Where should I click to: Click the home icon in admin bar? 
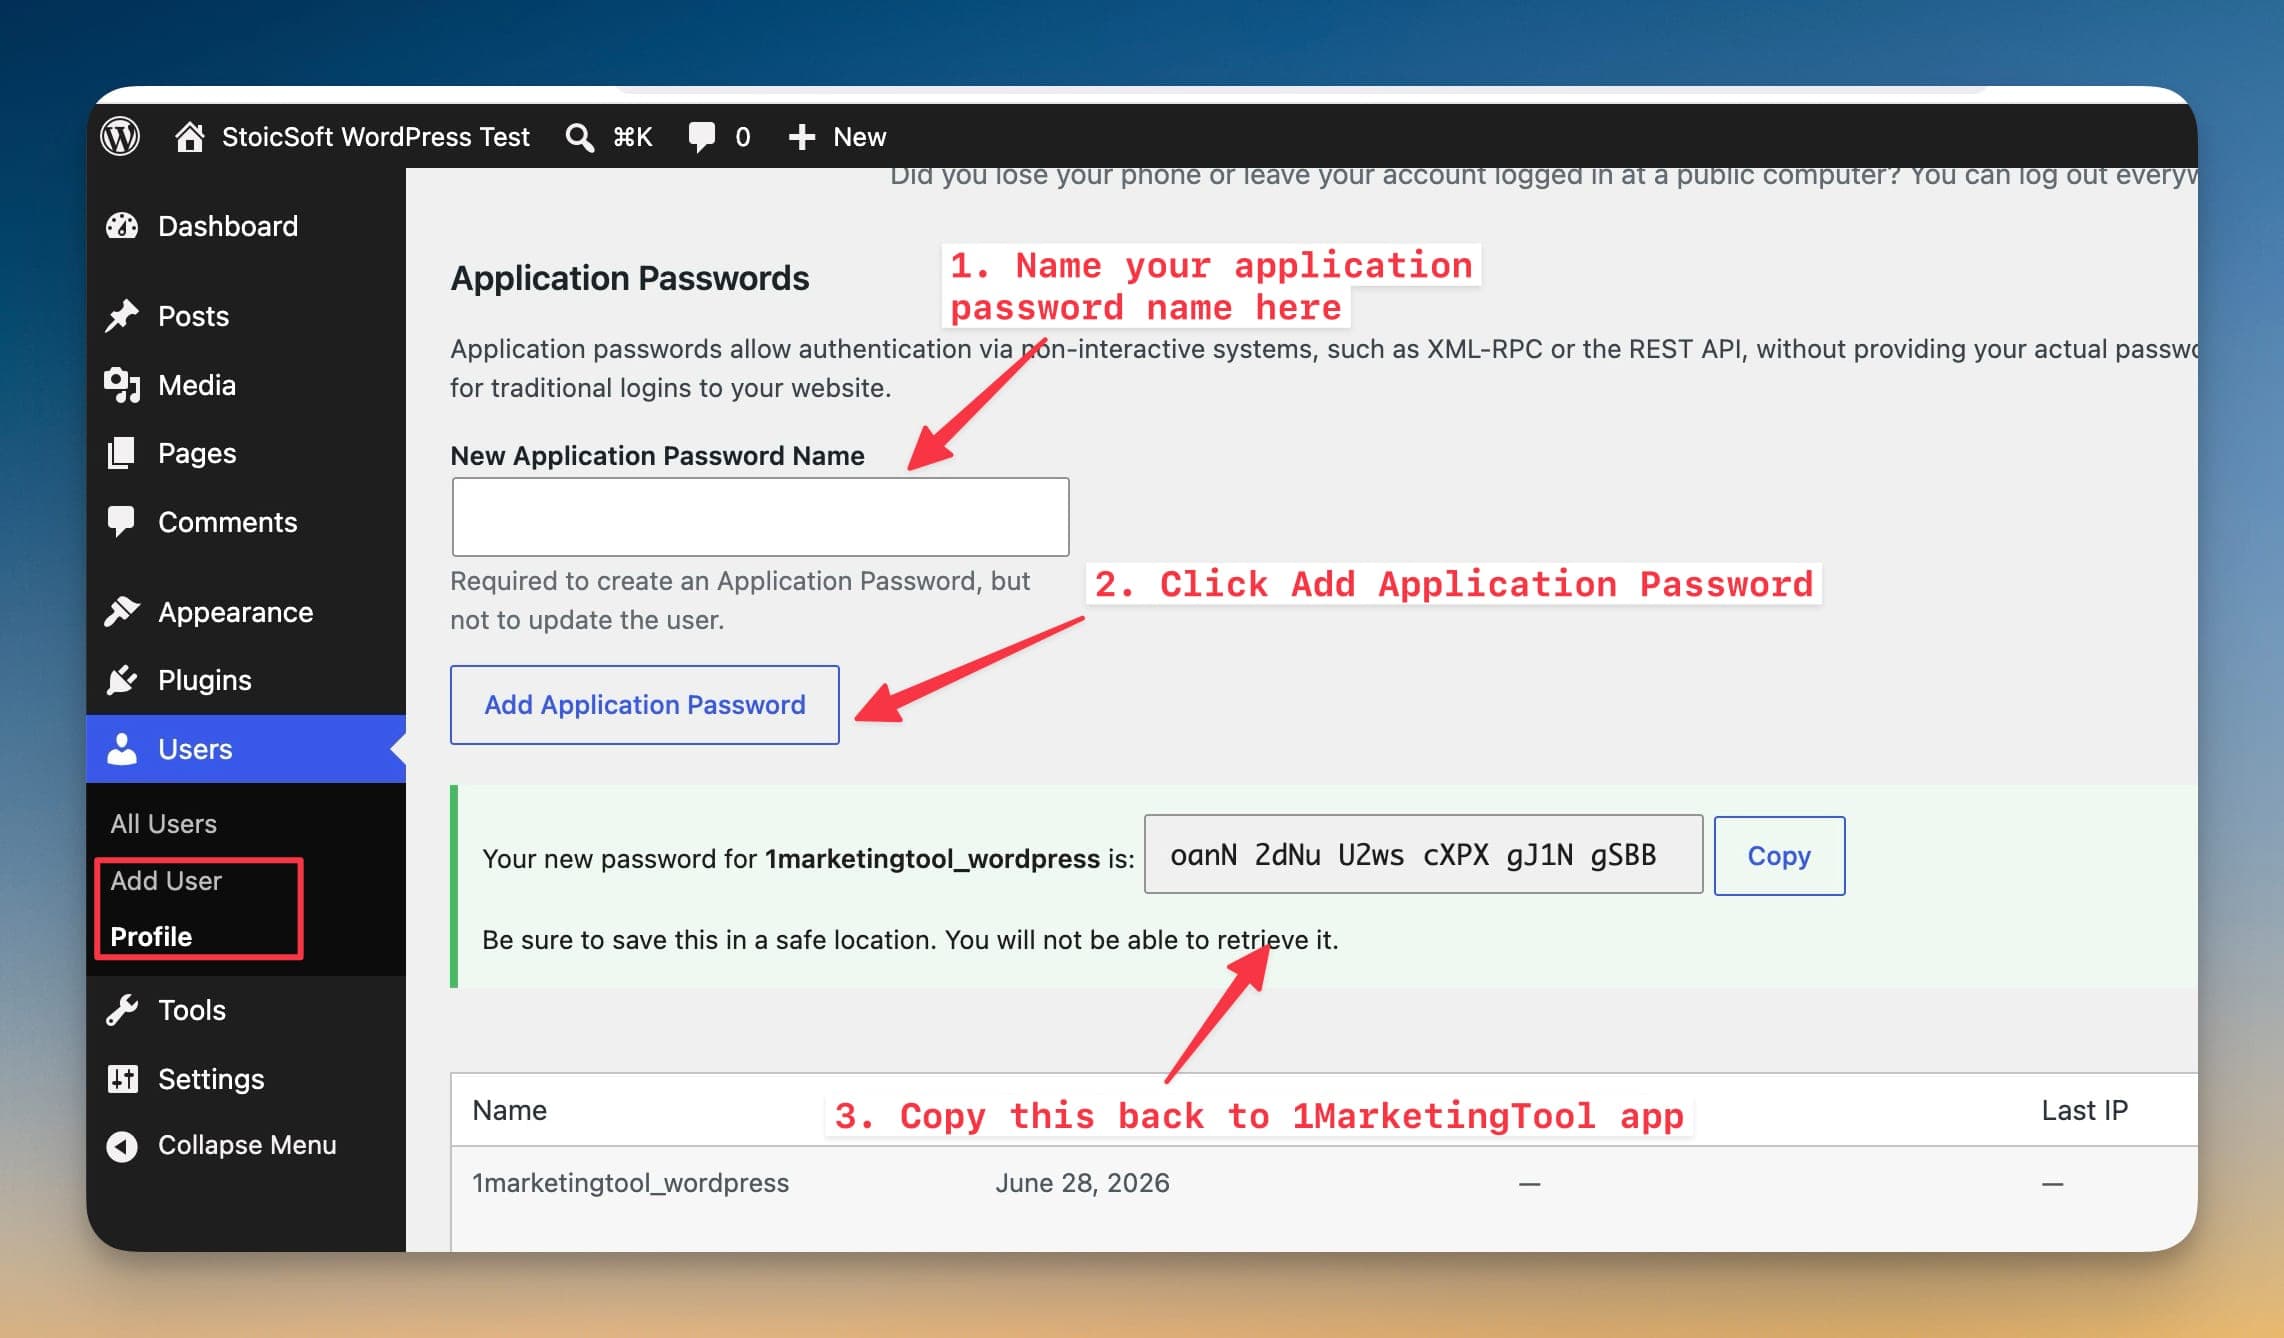[x=189, y=136]
